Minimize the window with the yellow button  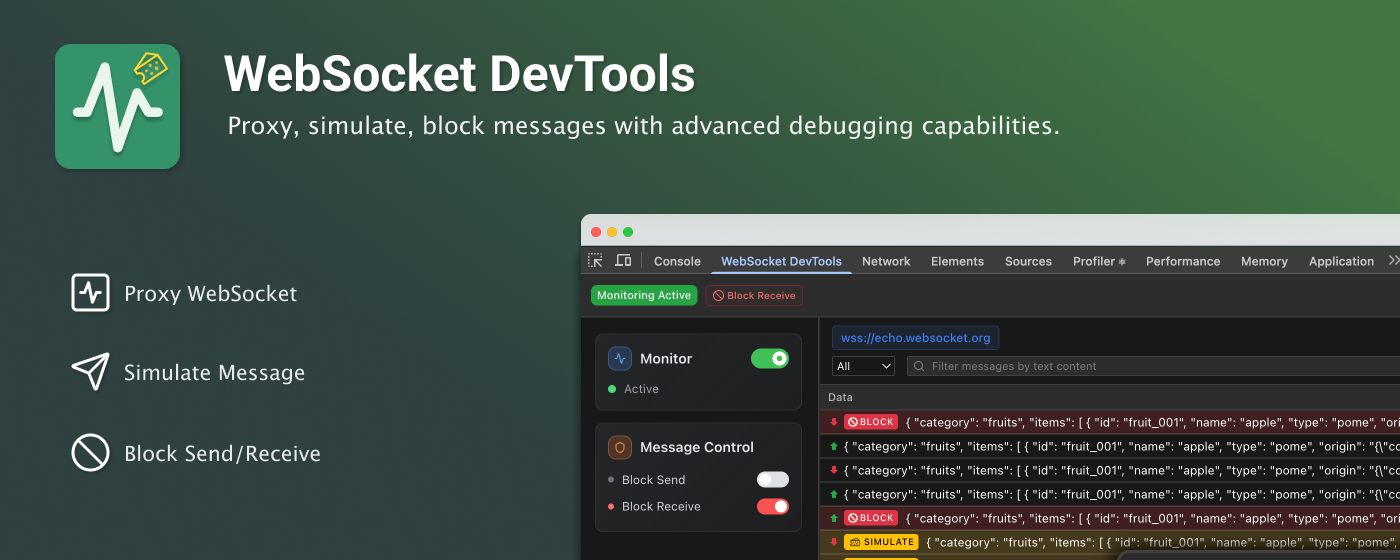point(611,231)
